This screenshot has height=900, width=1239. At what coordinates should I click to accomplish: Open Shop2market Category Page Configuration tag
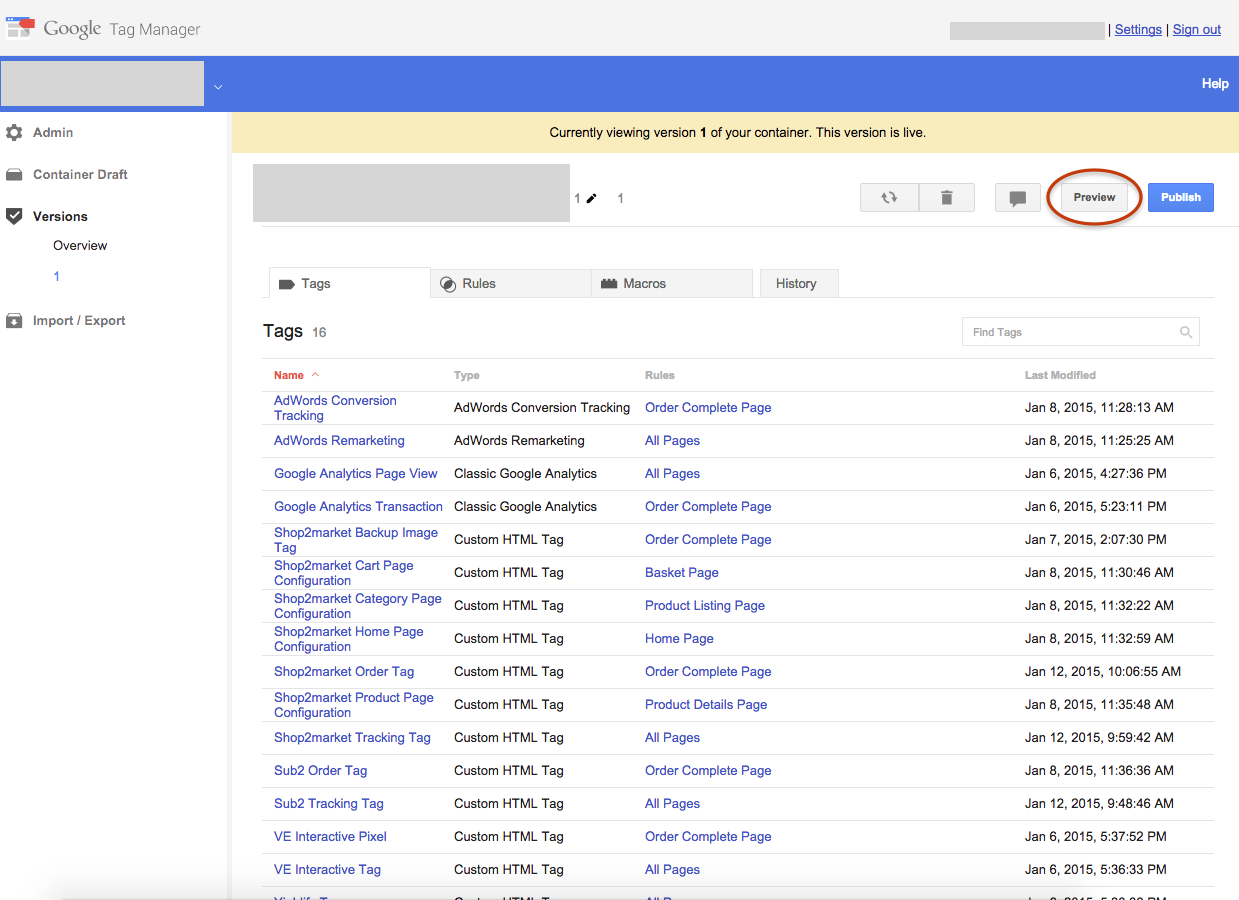pyautogui.click(x=358, y=606)
